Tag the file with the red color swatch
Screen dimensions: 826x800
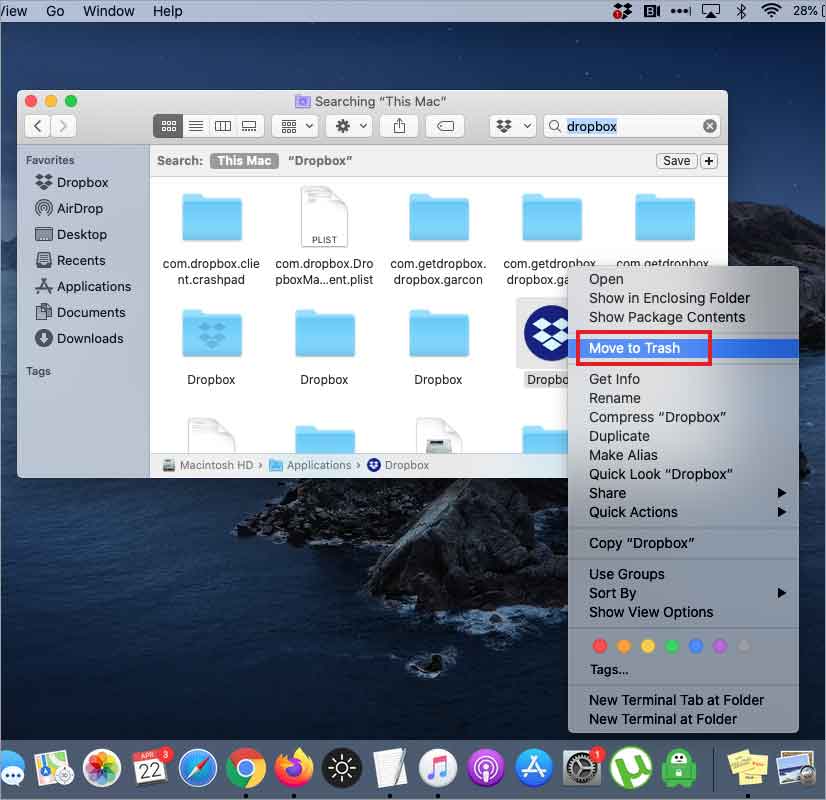pos(600,646)
